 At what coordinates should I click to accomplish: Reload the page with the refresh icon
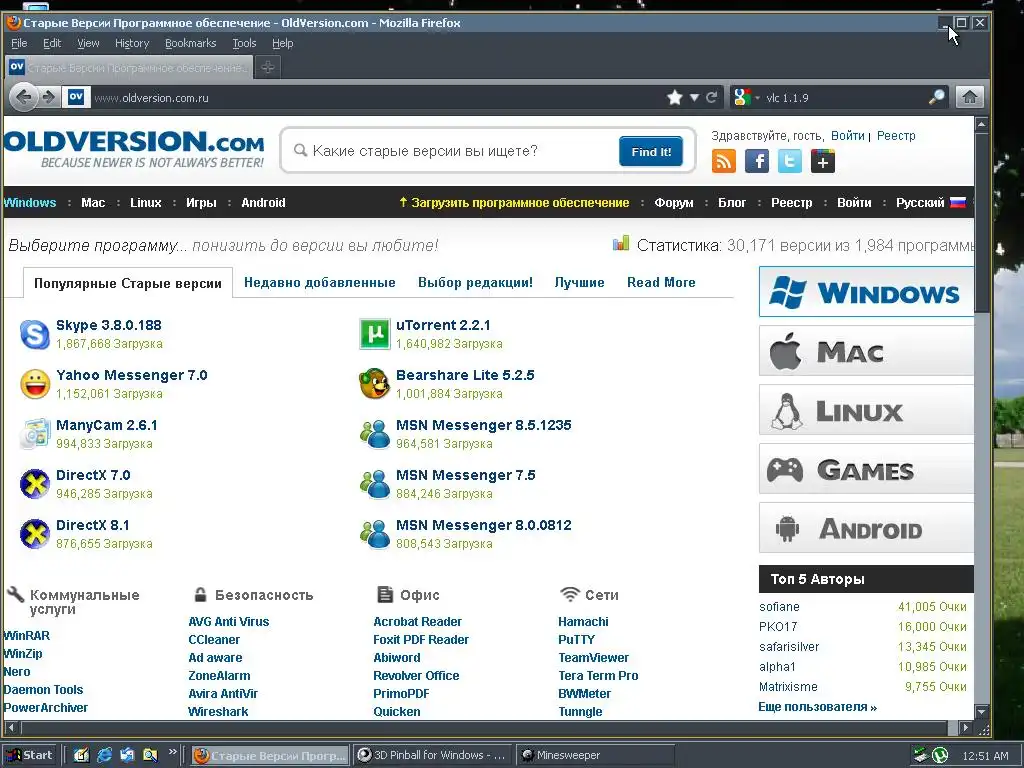(x=711, y=97)
